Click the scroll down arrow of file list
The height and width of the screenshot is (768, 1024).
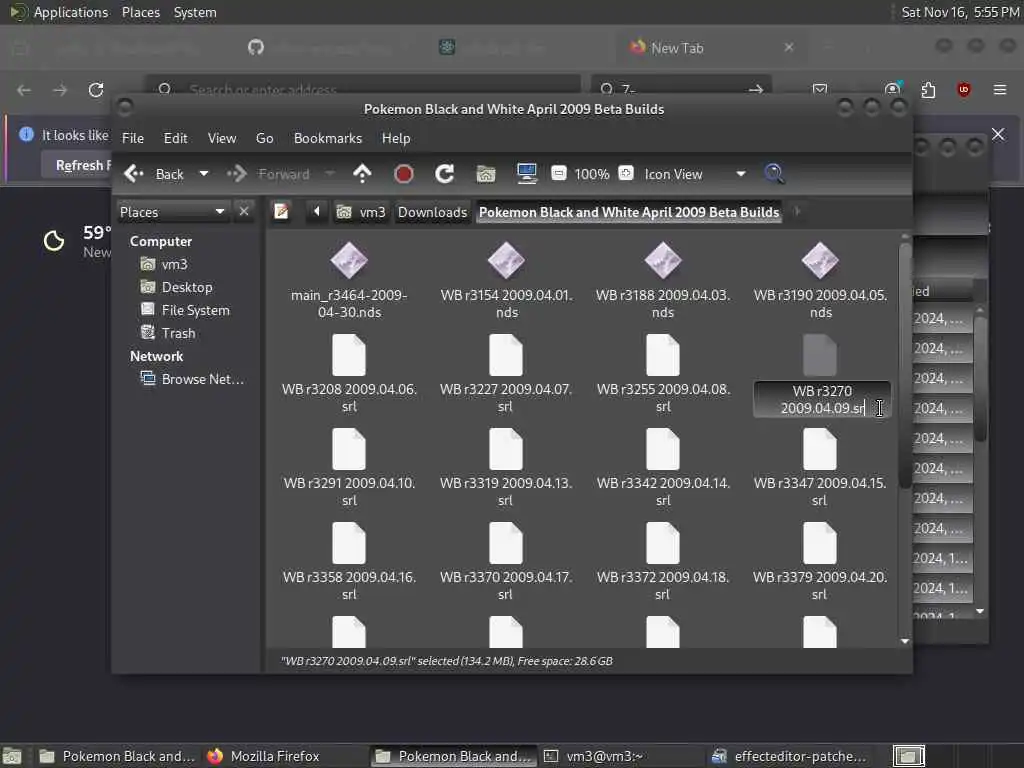[x=905, y=641]
